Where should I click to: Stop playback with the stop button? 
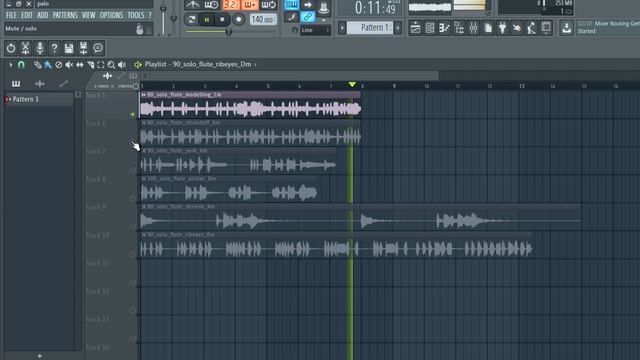pyautogui.click(x=222, y=19)
